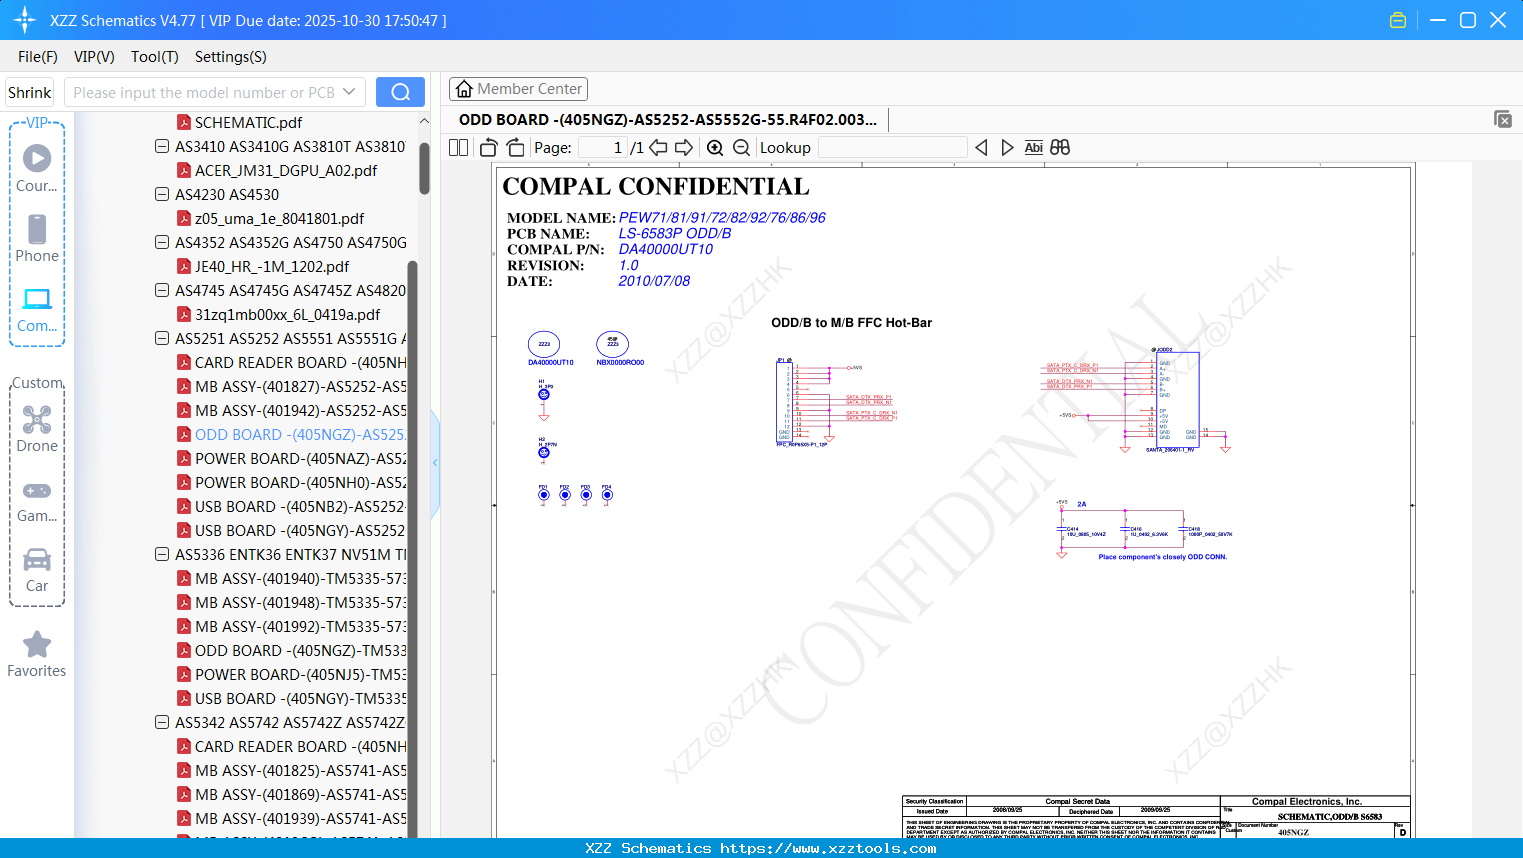Click the Shrink button
The width and height of the screenshot is (1523, 858).
pos(29,92)
